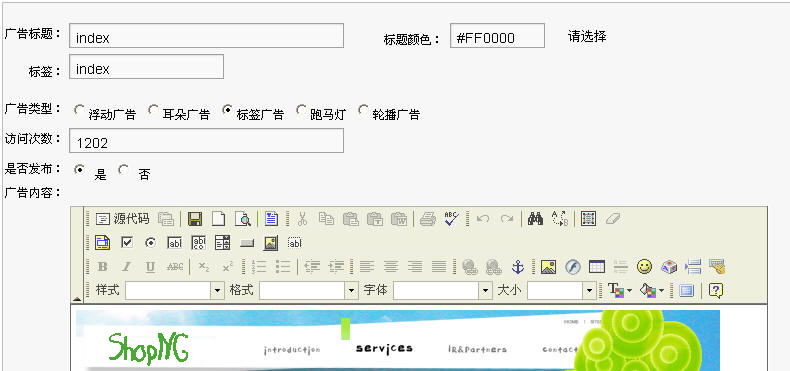Run spell check with the ABC checkmark icon
This screenshot has width=790, height=371.
click(451, 219)
